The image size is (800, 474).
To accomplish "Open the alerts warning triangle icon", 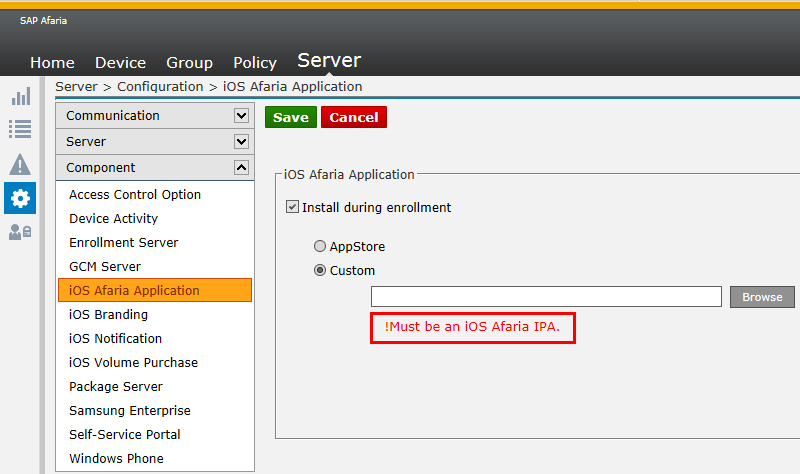I will [20, 164].
